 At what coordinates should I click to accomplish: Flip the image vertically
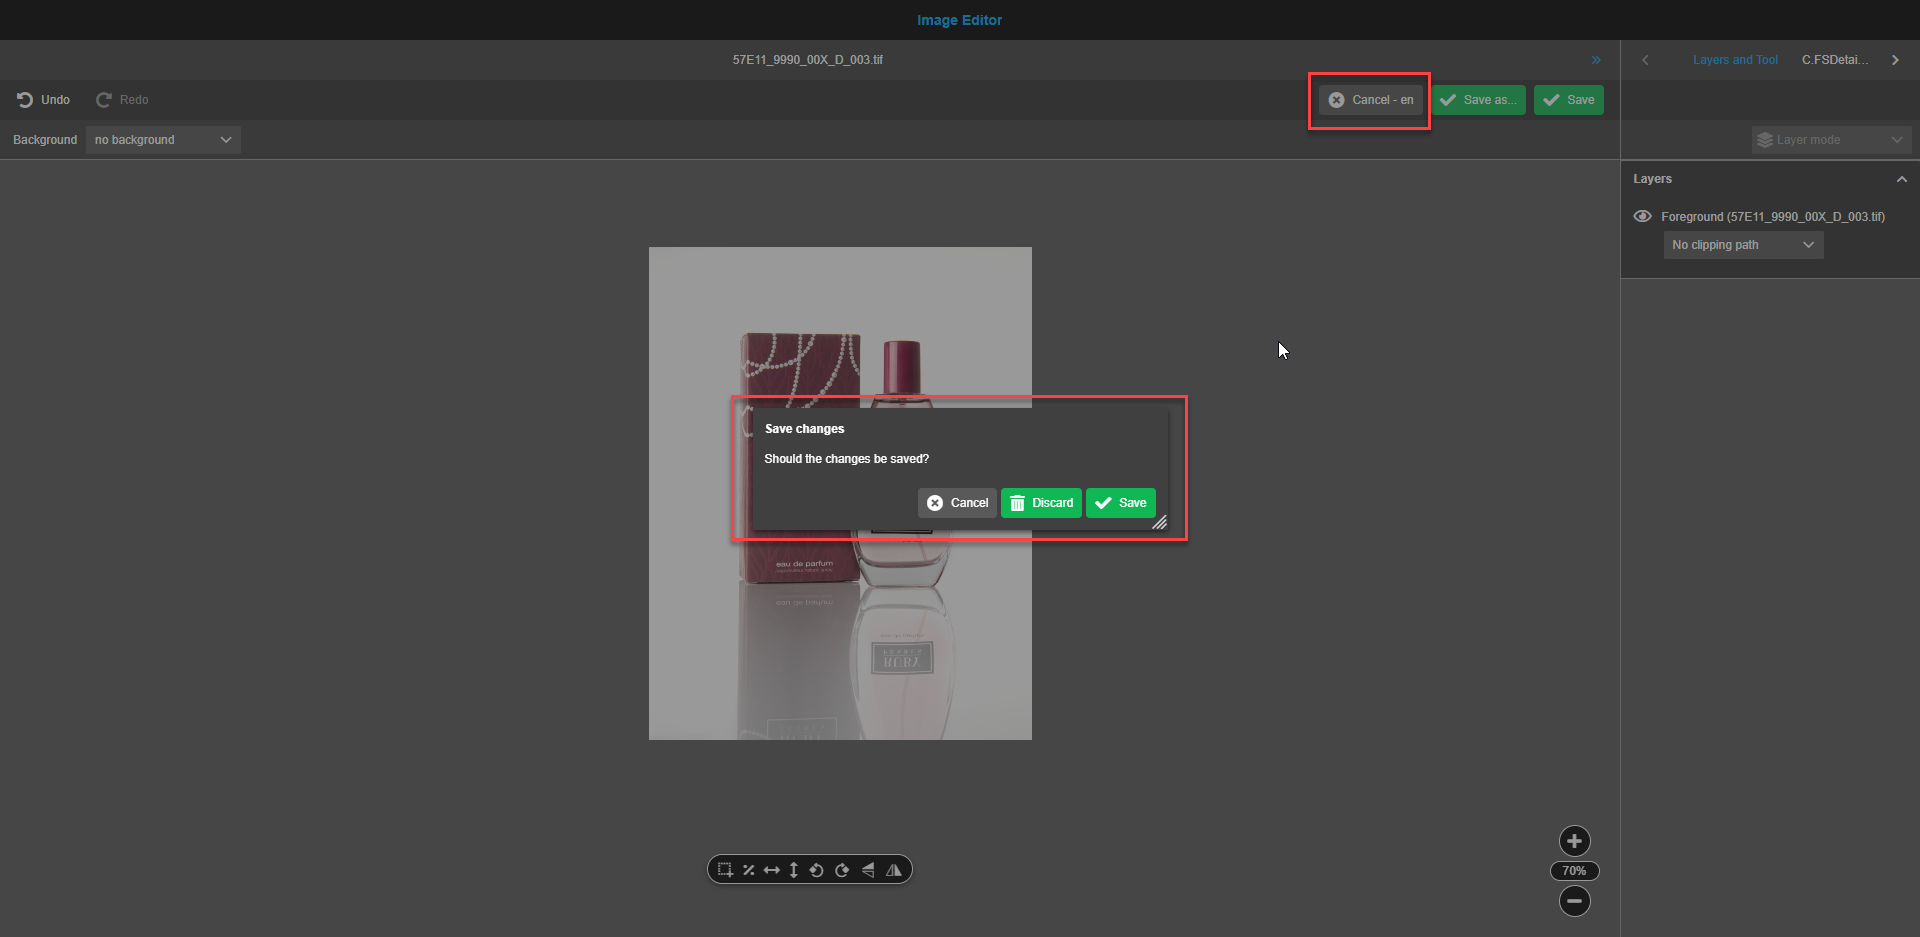[868, 870]
